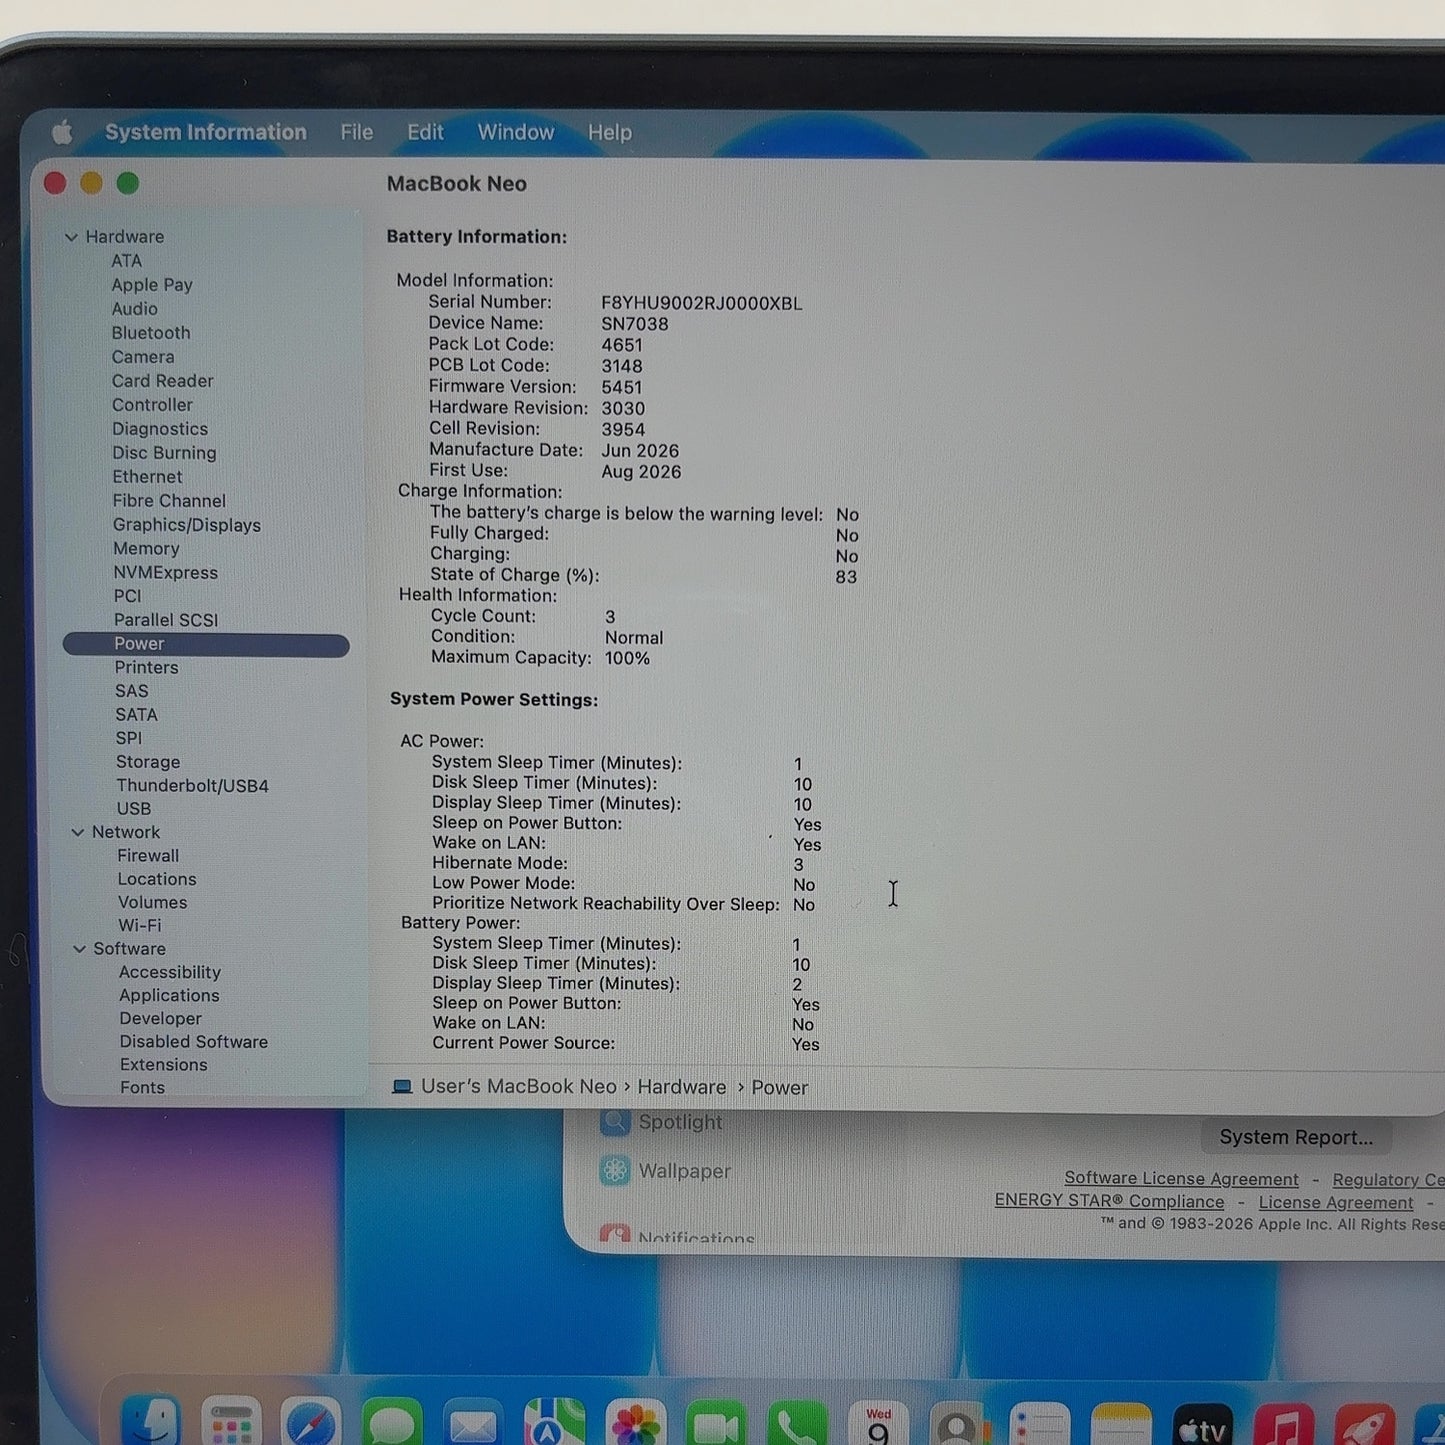The width and height of the screenshot is (1445, 1445).
Task: Select Locations under Network
Action: pyautogui.click(x=157, y=879)
